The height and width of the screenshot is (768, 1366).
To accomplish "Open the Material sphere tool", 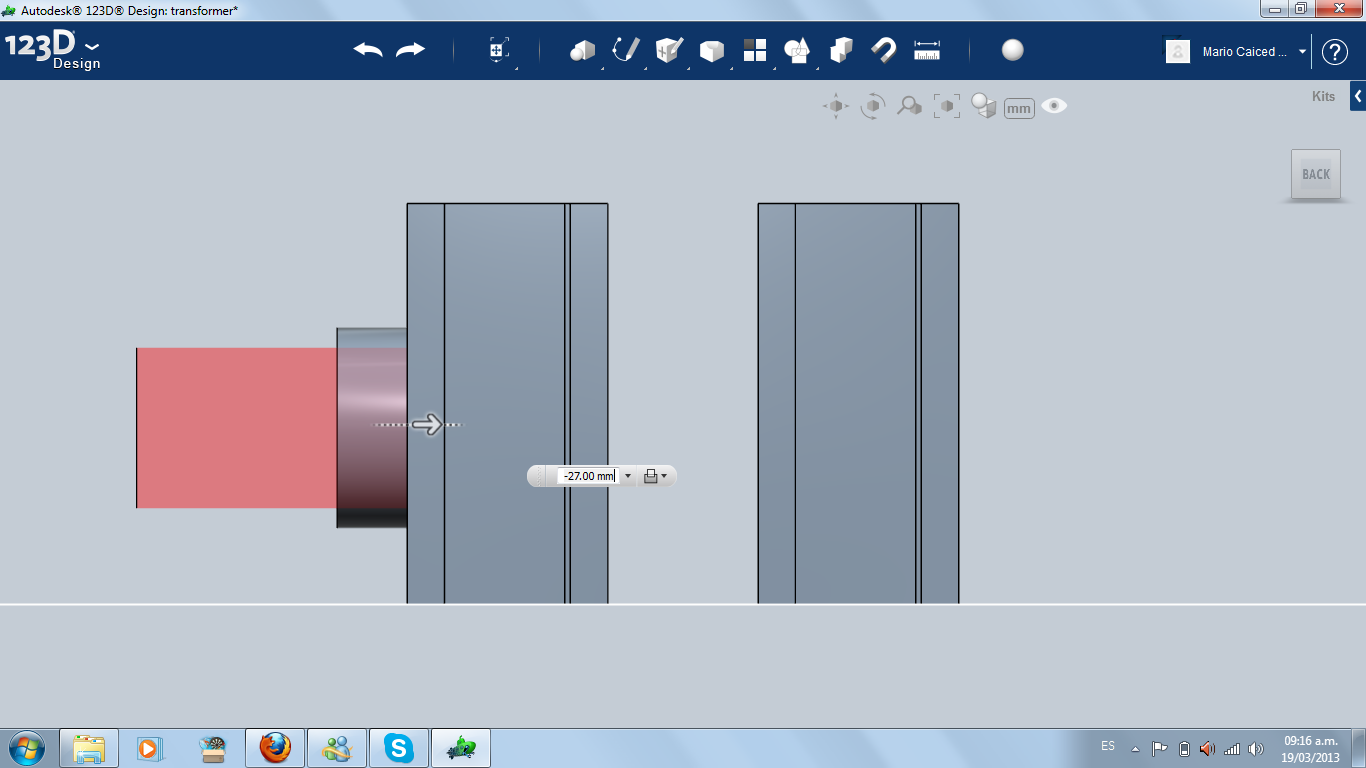I will tap(1013, 50).
